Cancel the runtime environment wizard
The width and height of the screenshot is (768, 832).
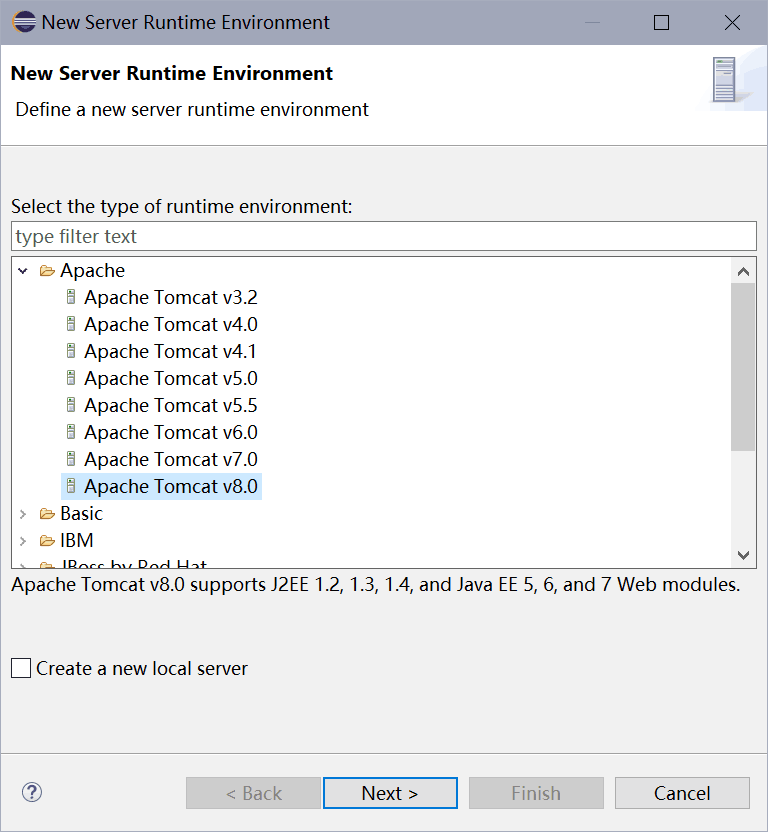pyautogui.click(x=682, y=792)
